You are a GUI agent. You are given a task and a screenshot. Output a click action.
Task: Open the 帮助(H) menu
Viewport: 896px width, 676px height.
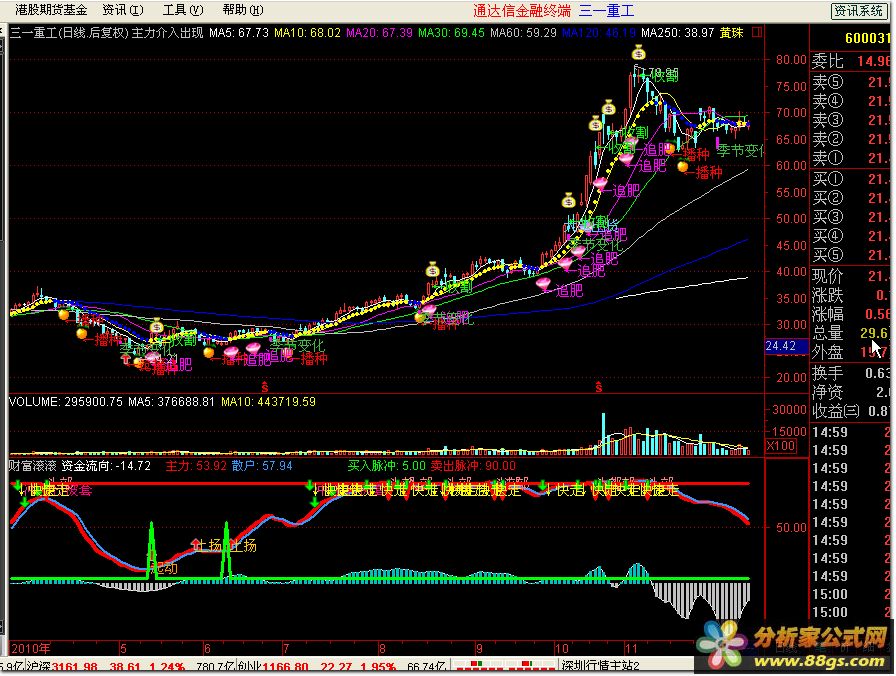click(243, 10)
